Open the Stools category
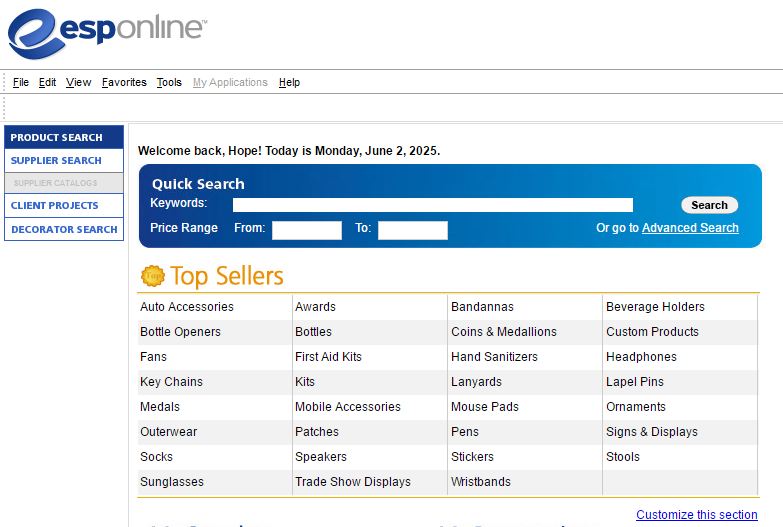 click(x=623, y=457)
